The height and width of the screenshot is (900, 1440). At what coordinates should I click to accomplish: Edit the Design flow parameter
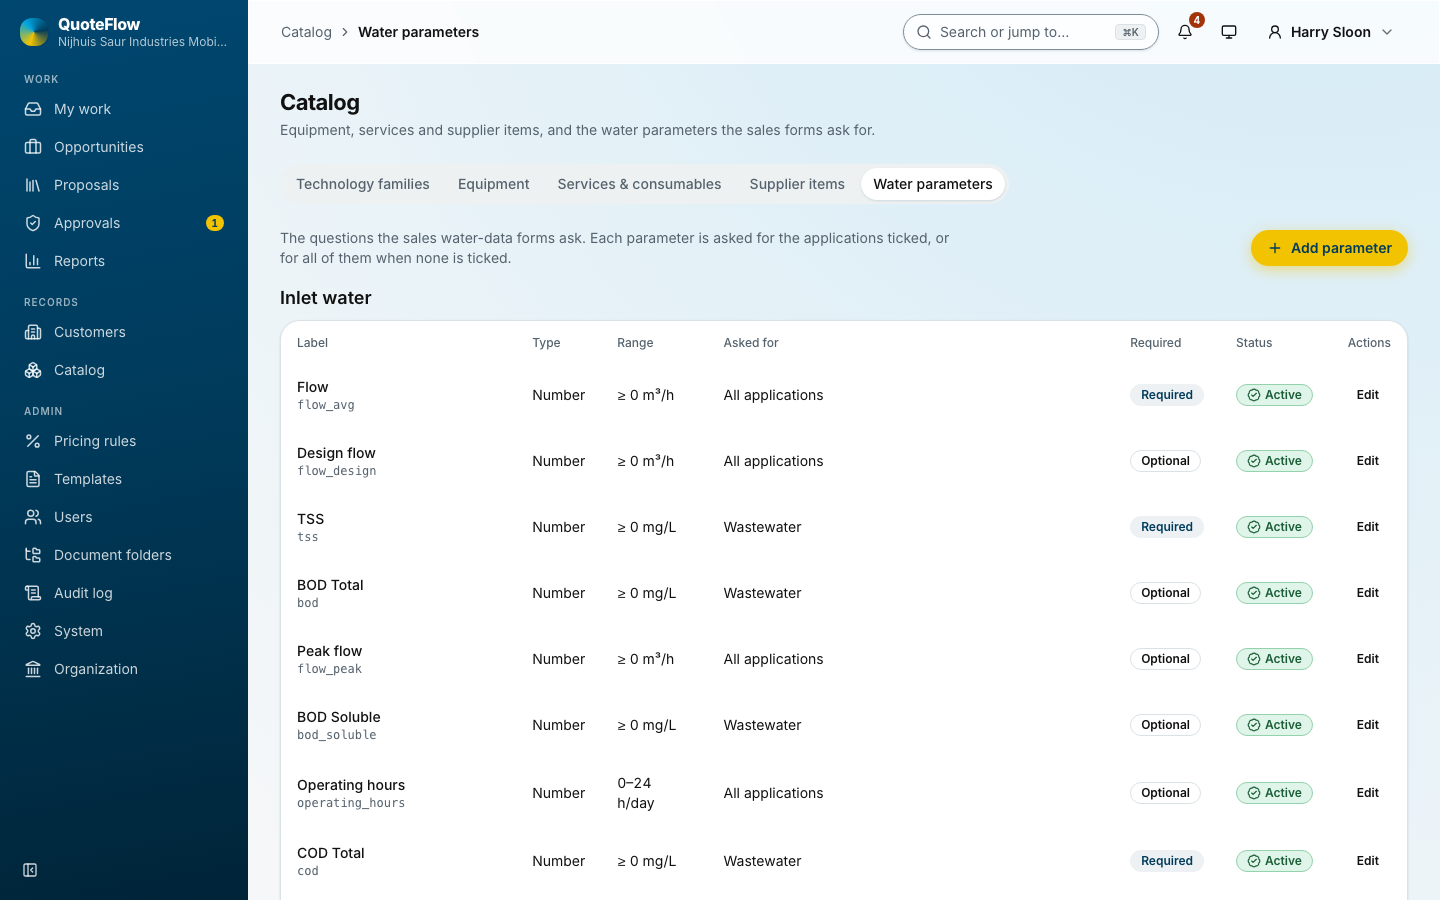tap(1368, 461)
